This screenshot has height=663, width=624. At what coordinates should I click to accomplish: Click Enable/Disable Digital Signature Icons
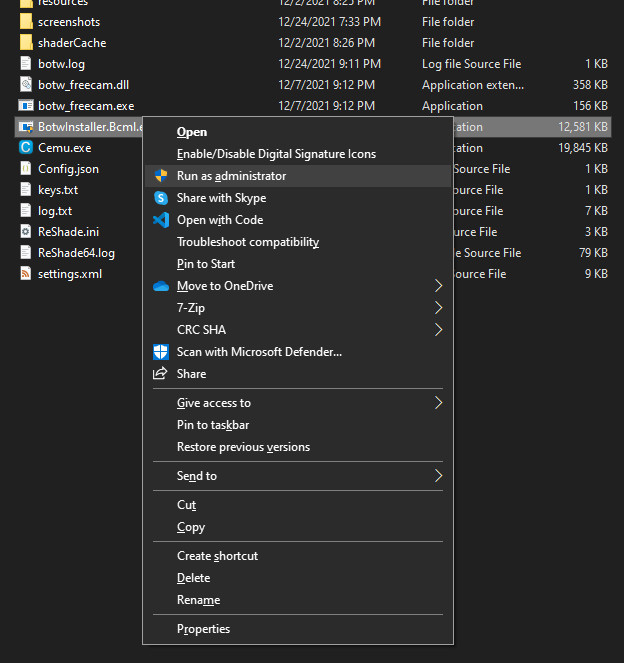click(x=276, y=154)
